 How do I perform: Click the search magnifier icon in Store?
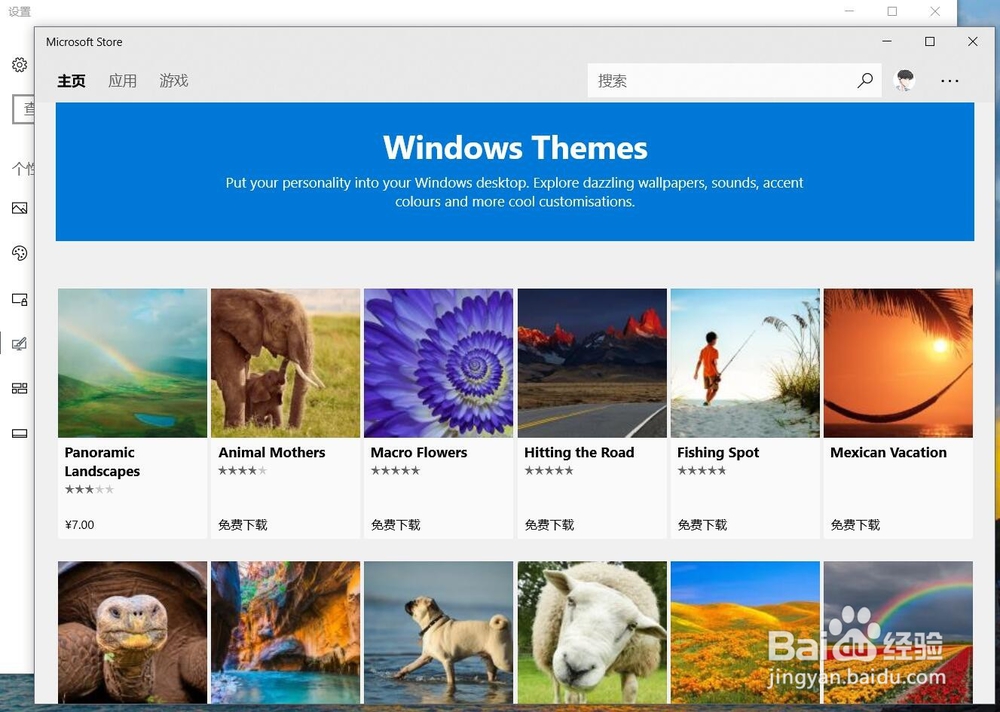(865, 80)
